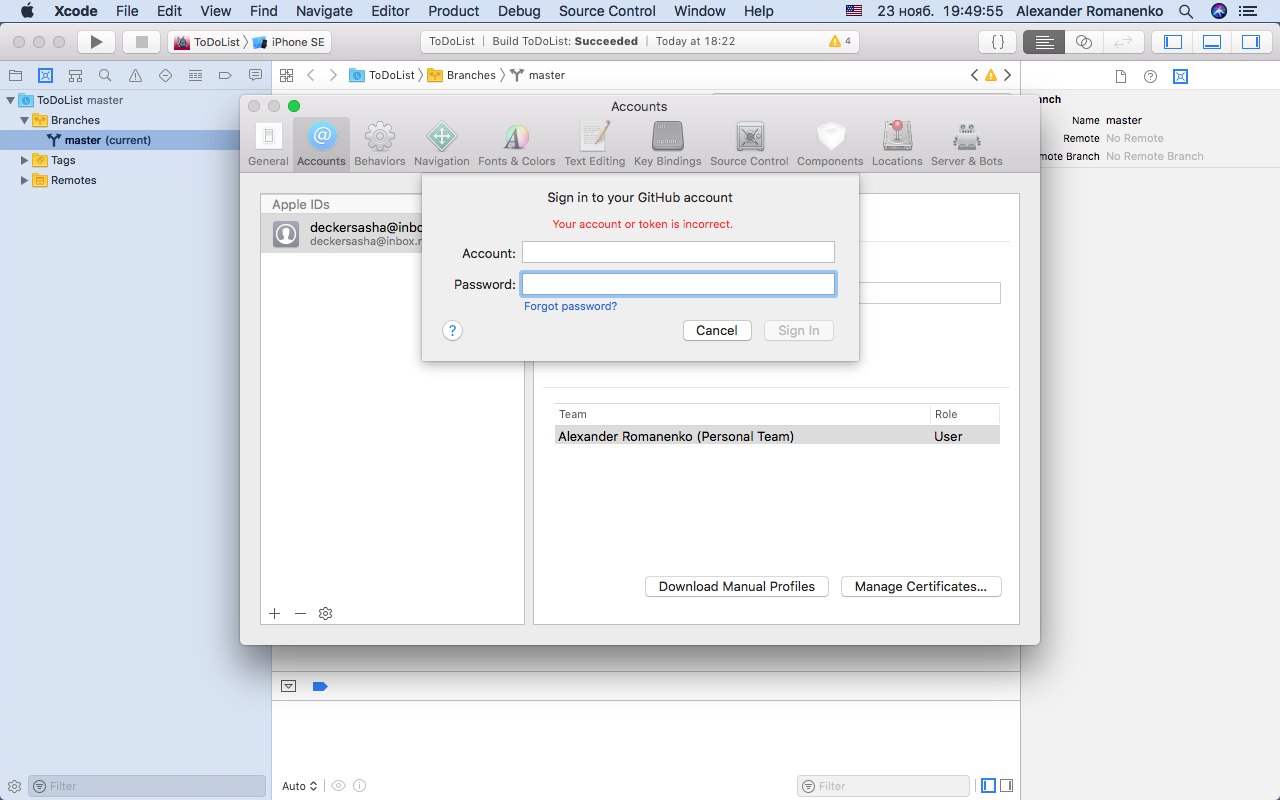The width and height of the screenshot is (1280, 800).
Task: Open the code snippet library braces button
Action: tap(997, 42)
